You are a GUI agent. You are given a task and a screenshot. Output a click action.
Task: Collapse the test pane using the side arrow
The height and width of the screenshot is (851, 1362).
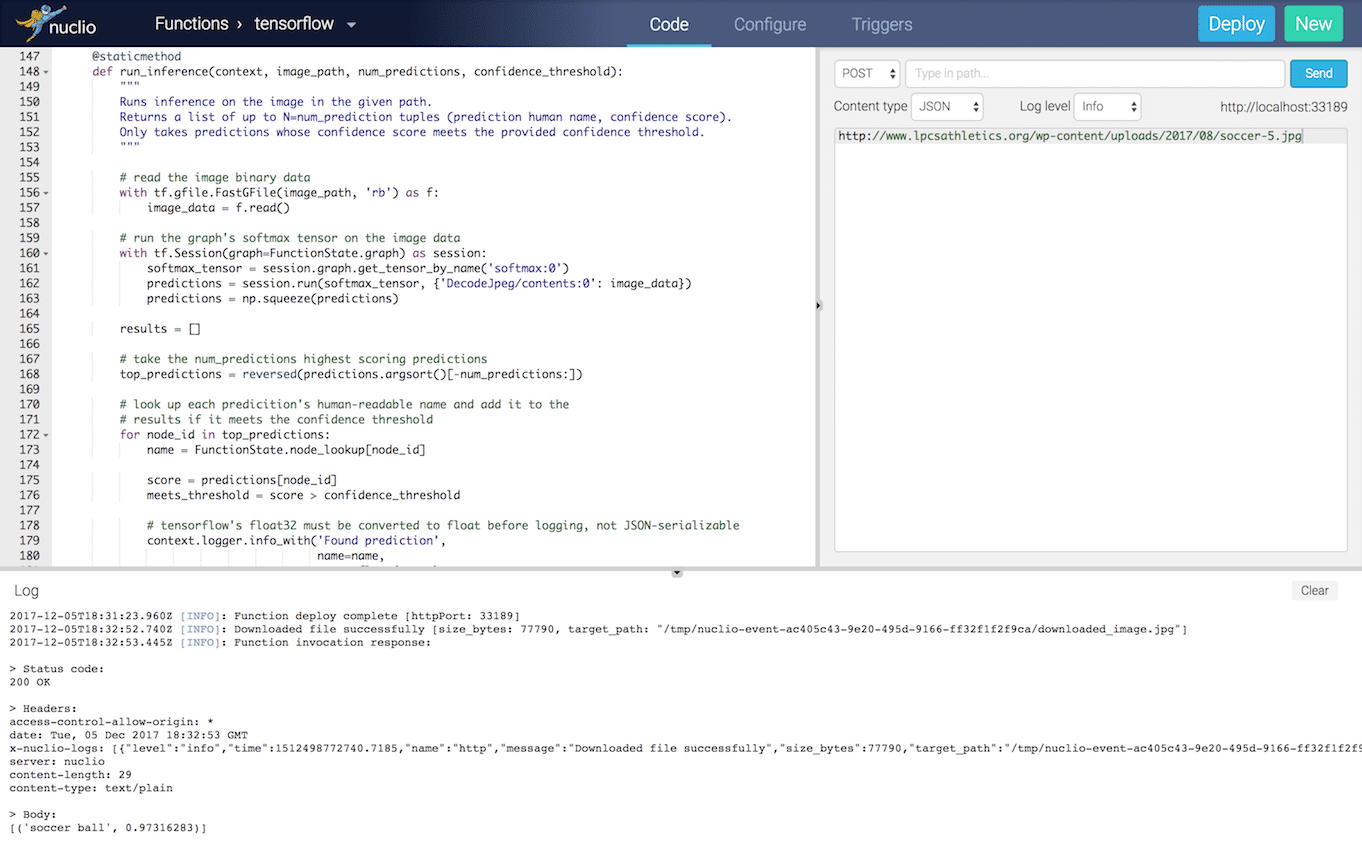tap(818, 305)
